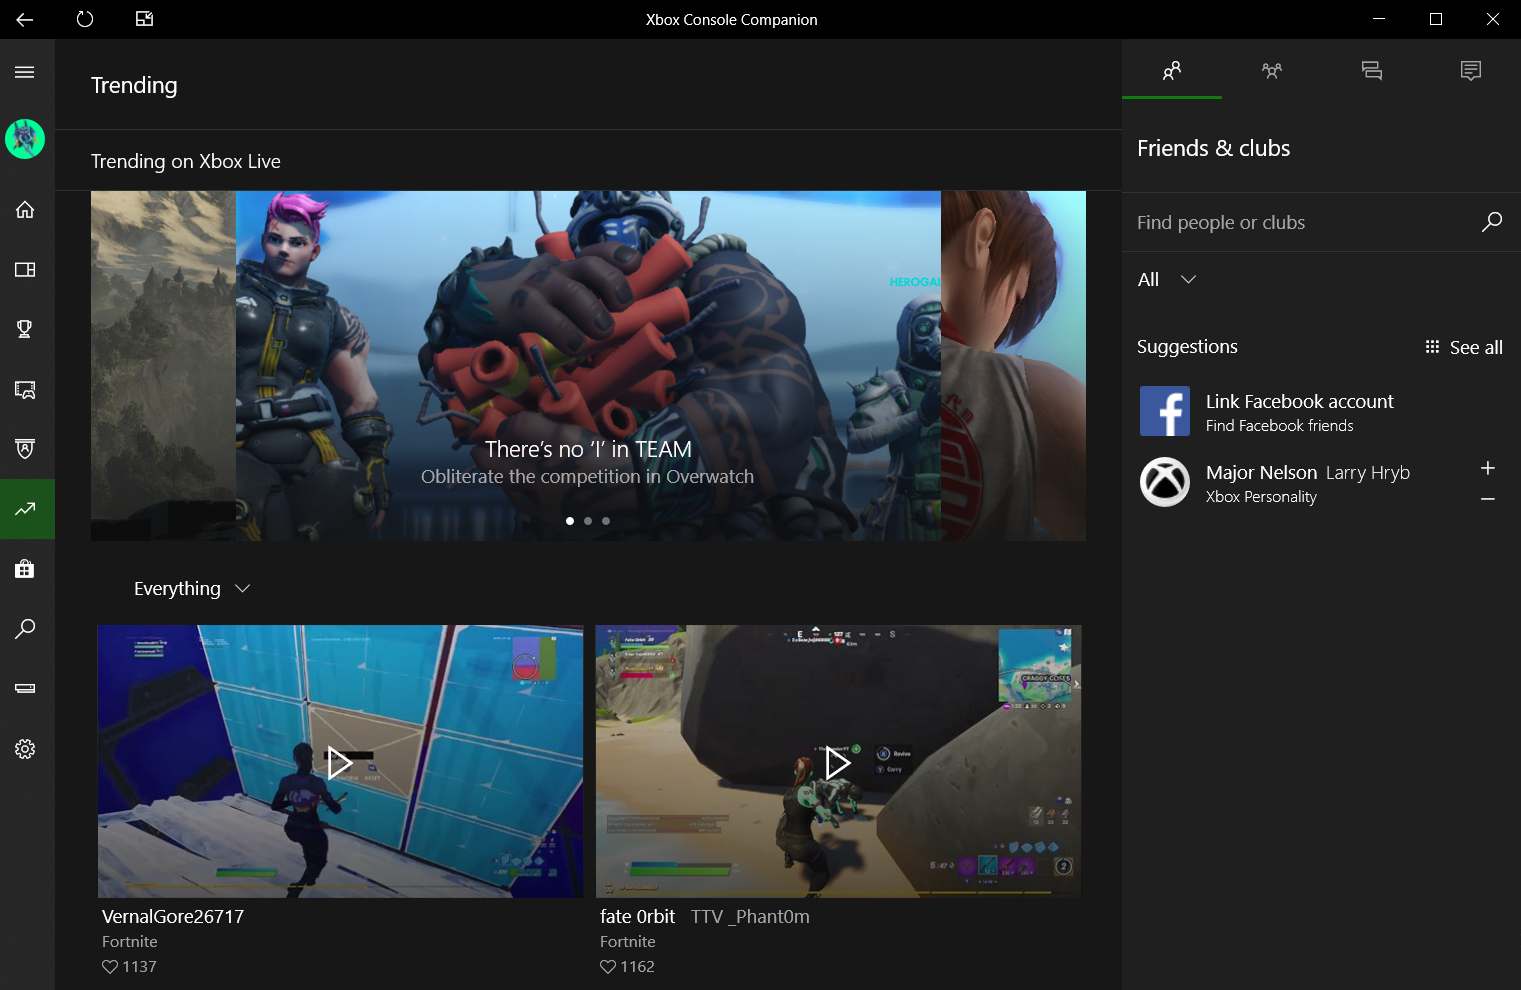Like fate 0rbit's clip heart icon
The height and width of the screenshot is (990, 1521).
[608, 967]
